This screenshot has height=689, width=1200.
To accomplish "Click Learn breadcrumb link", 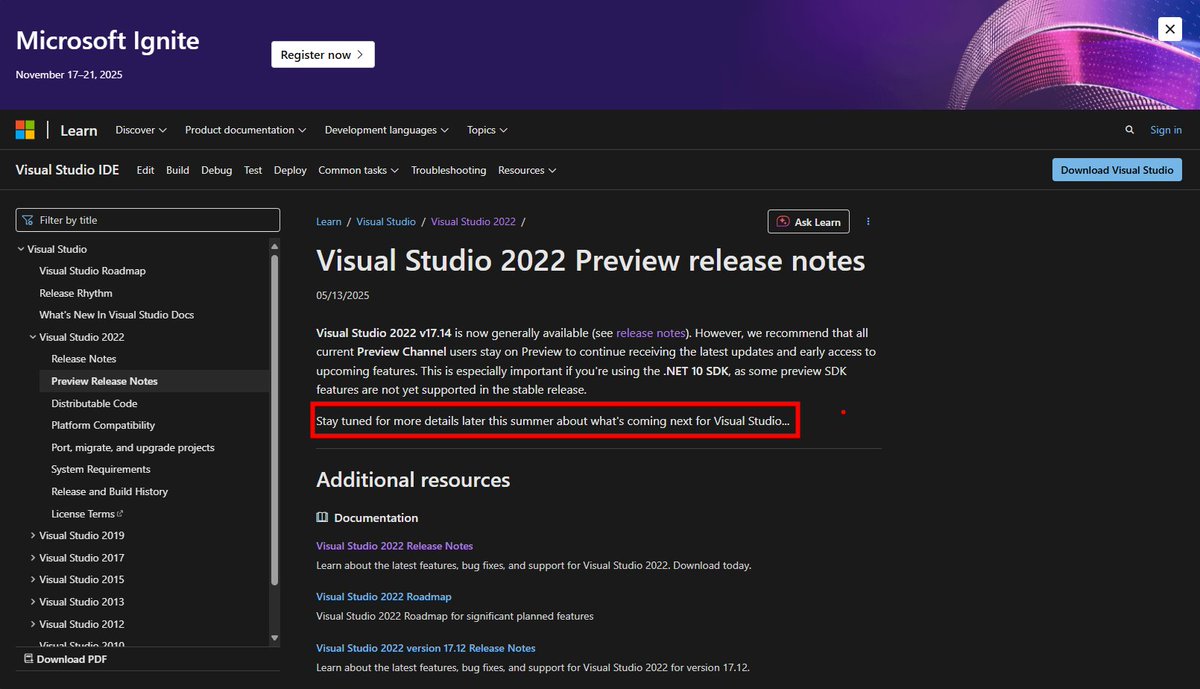I will pos(329,222).
